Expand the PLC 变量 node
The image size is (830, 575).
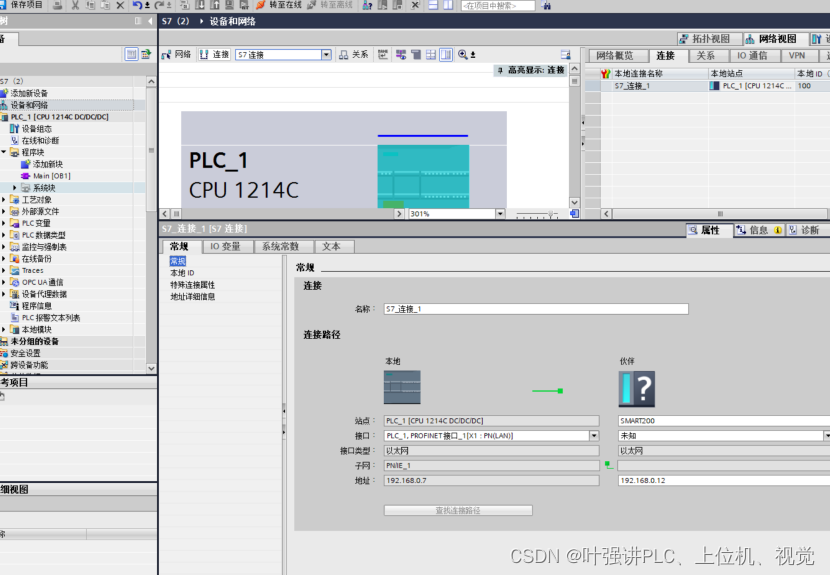click(4, 223)
